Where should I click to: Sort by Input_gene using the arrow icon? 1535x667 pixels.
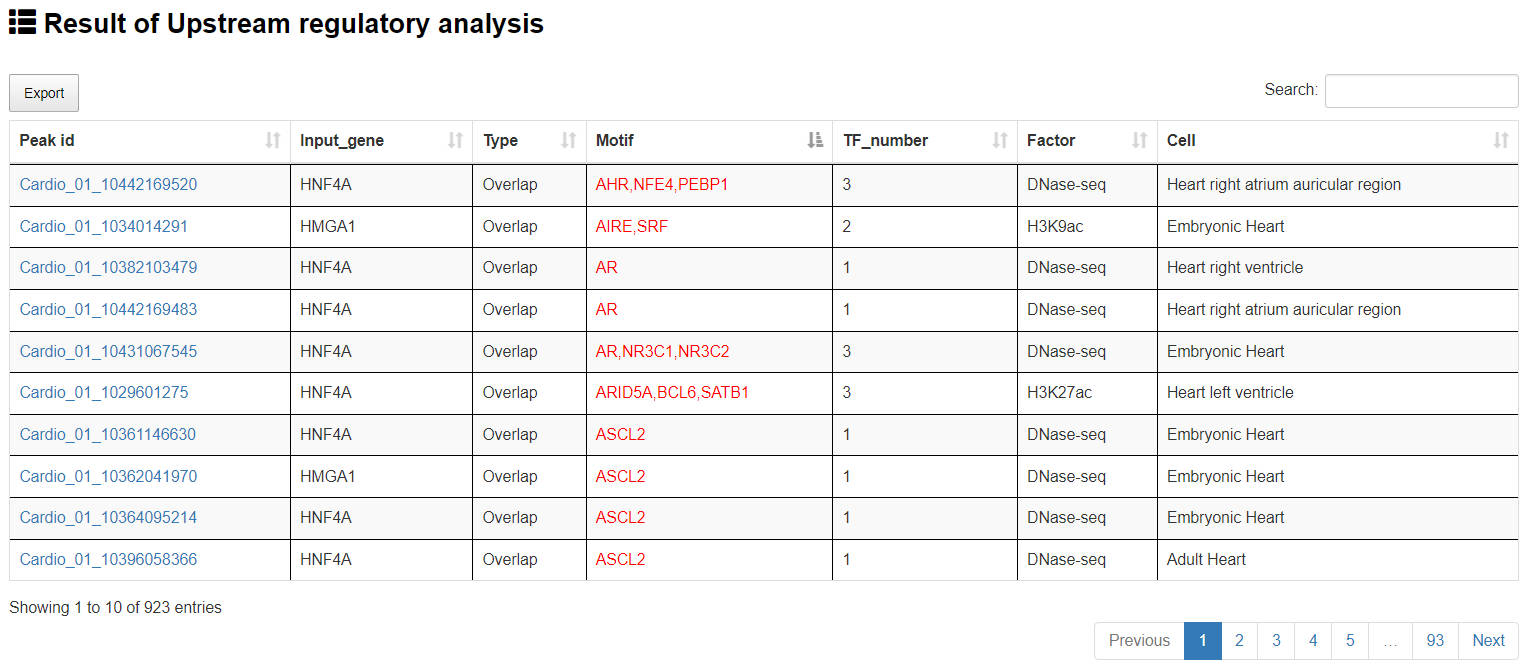455,141
